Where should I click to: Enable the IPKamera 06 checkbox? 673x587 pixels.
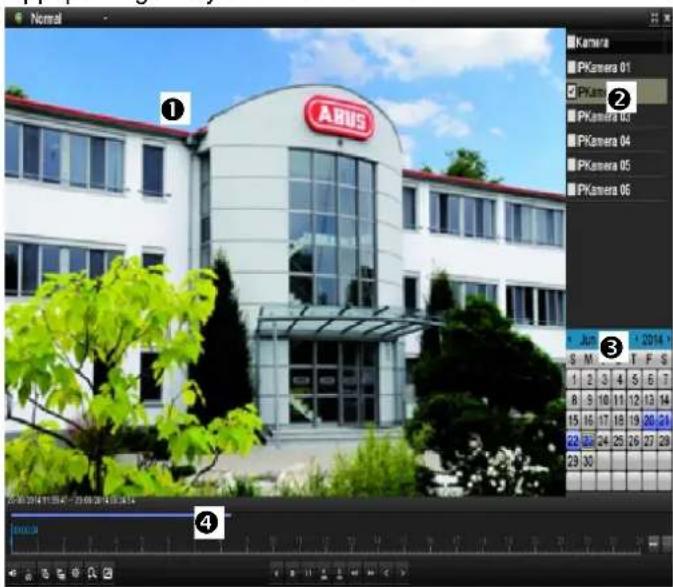[x=571, y=189]
